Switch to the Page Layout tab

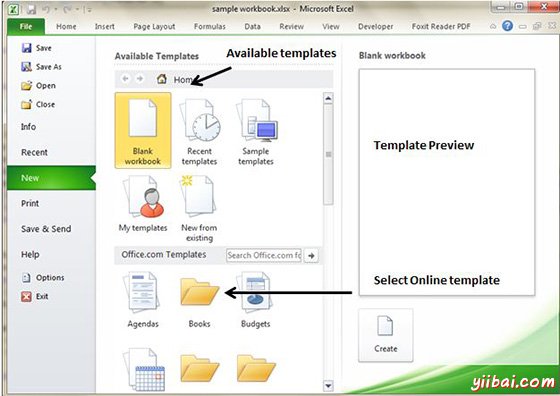[154, 26]
